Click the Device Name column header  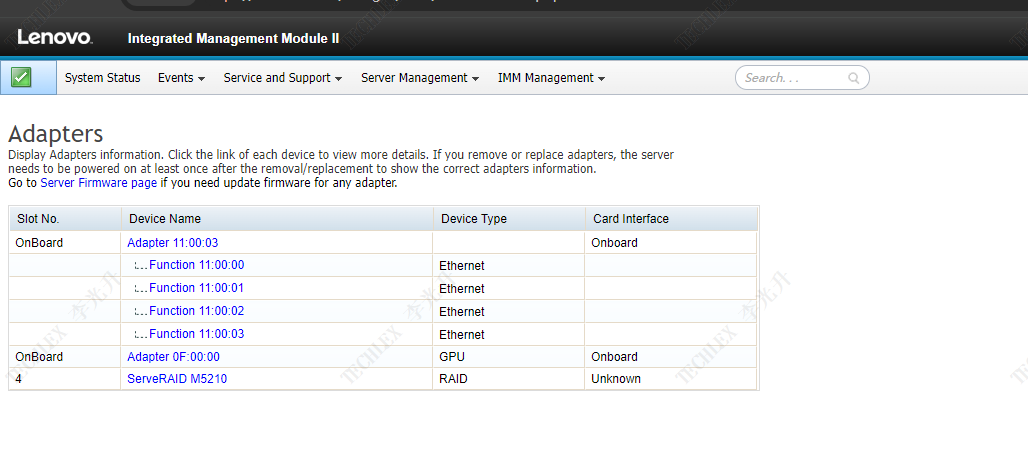click(x=277, y=218)
